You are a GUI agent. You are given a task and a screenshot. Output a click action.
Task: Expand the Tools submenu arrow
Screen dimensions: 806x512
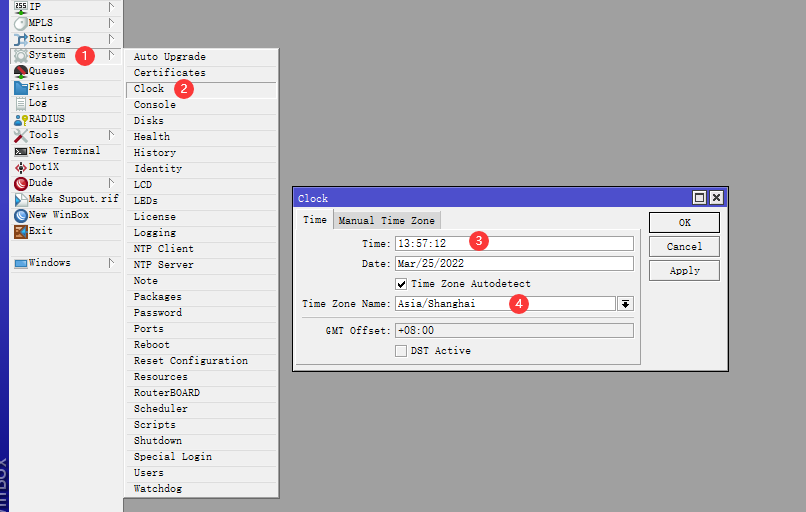tap(111, 135)
